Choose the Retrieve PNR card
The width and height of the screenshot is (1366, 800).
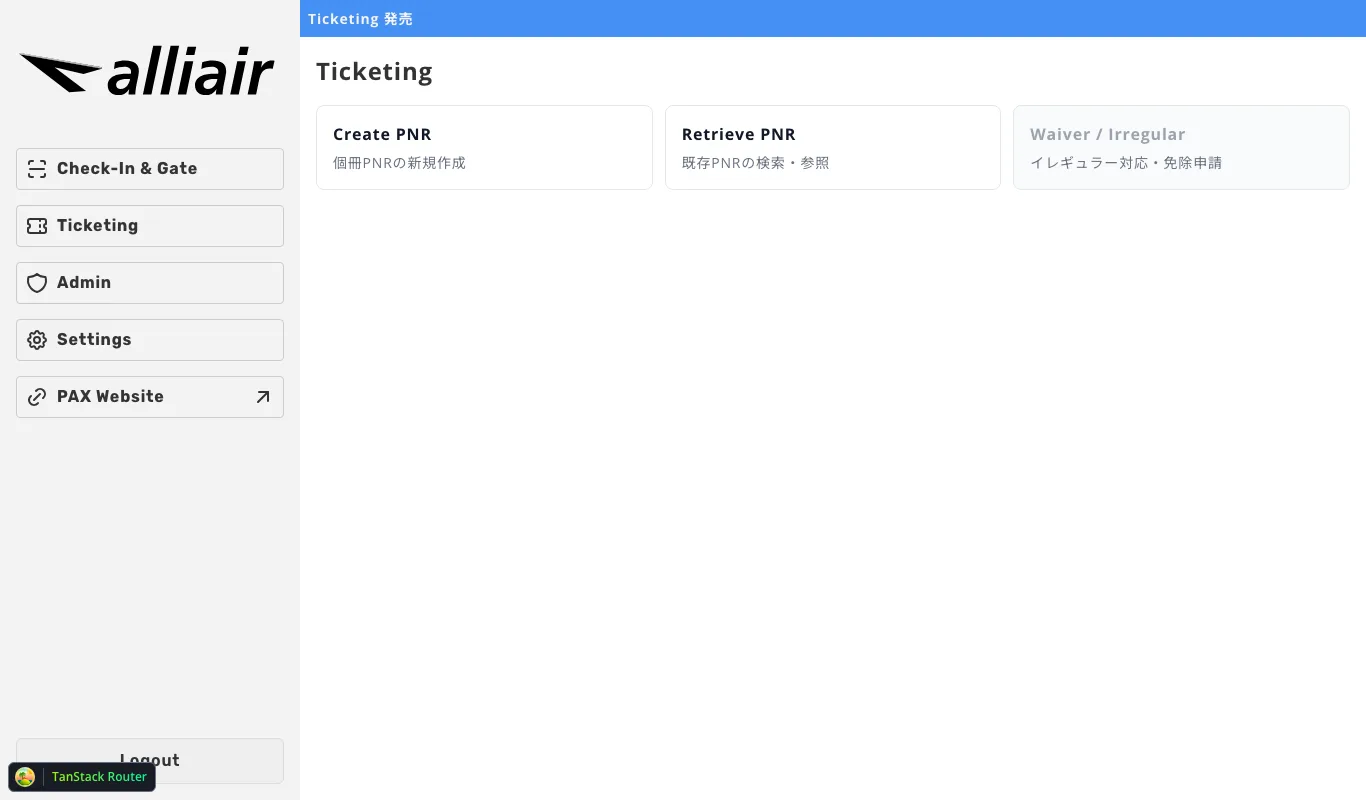click(832, 147)
